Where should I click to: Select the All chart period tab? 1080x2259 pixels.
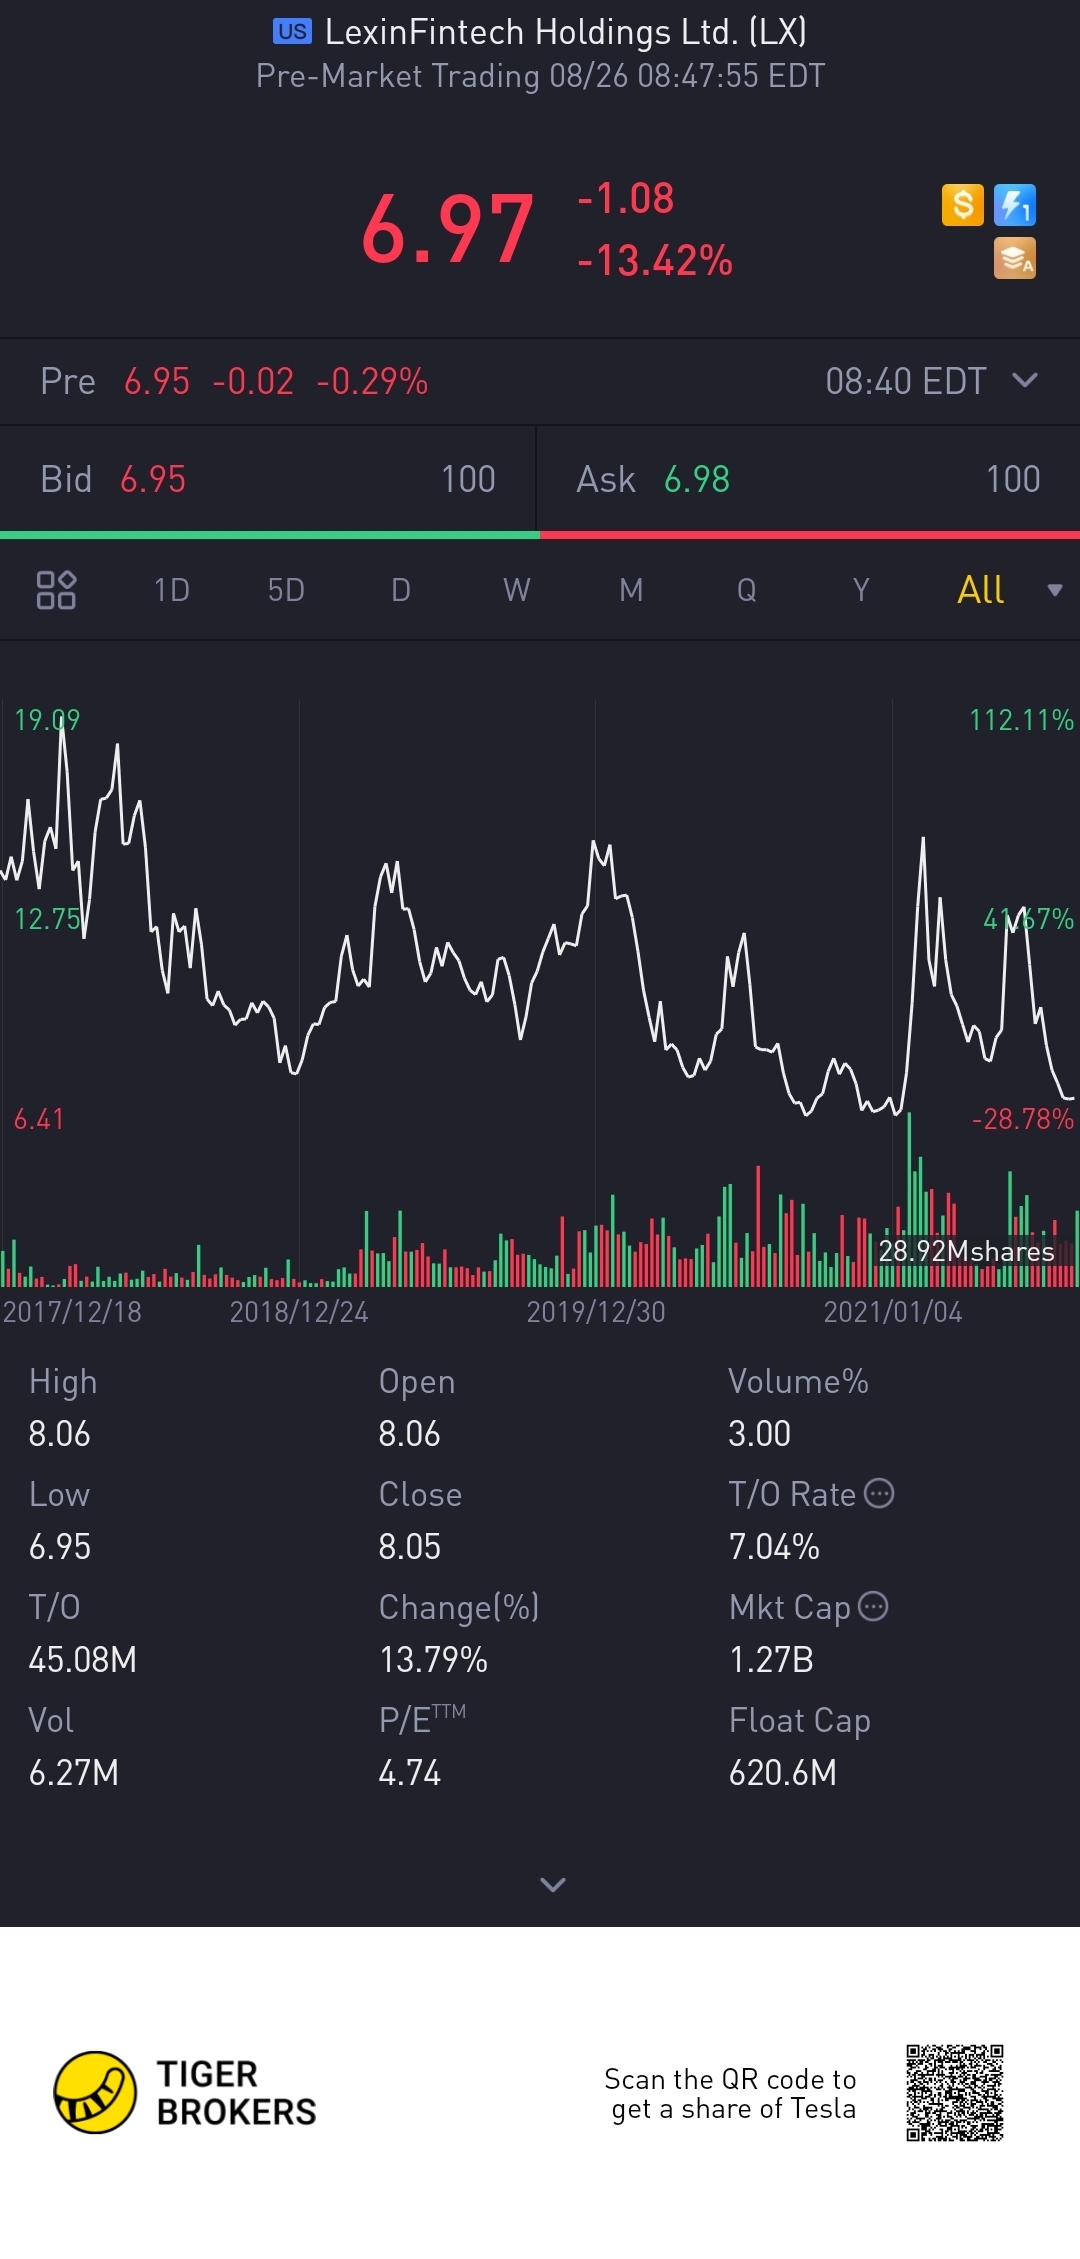pos(981,590)
